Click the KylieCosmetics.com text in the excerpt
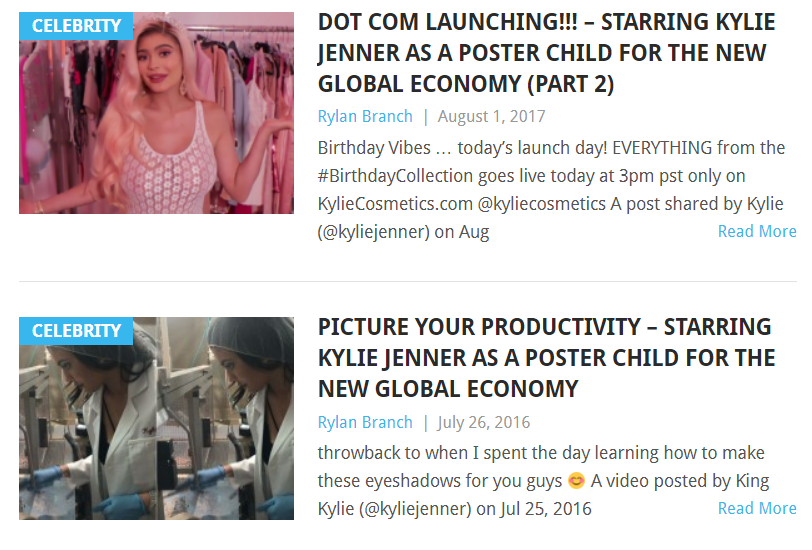812x550 pixels. 394,204
